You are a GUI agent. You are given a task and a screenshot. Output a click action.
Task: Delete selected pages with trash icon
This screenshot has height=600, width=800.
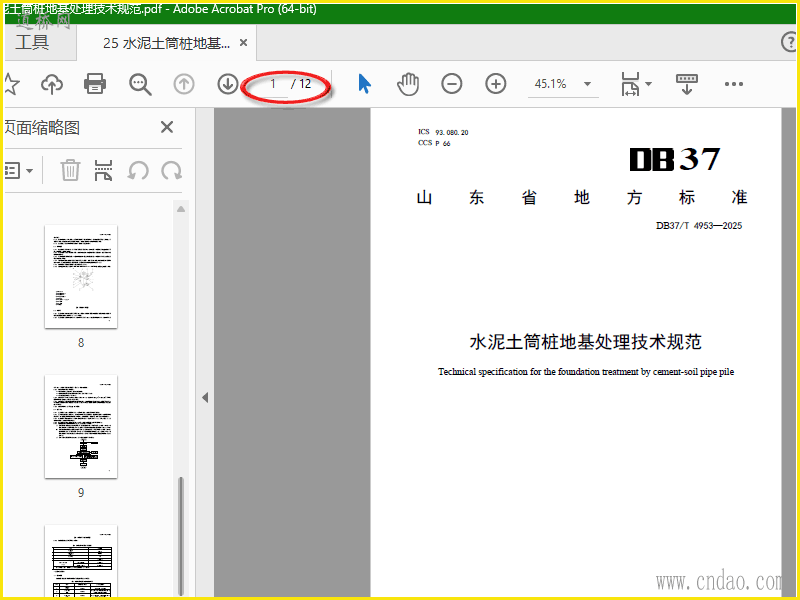click(x=70, y=170)
